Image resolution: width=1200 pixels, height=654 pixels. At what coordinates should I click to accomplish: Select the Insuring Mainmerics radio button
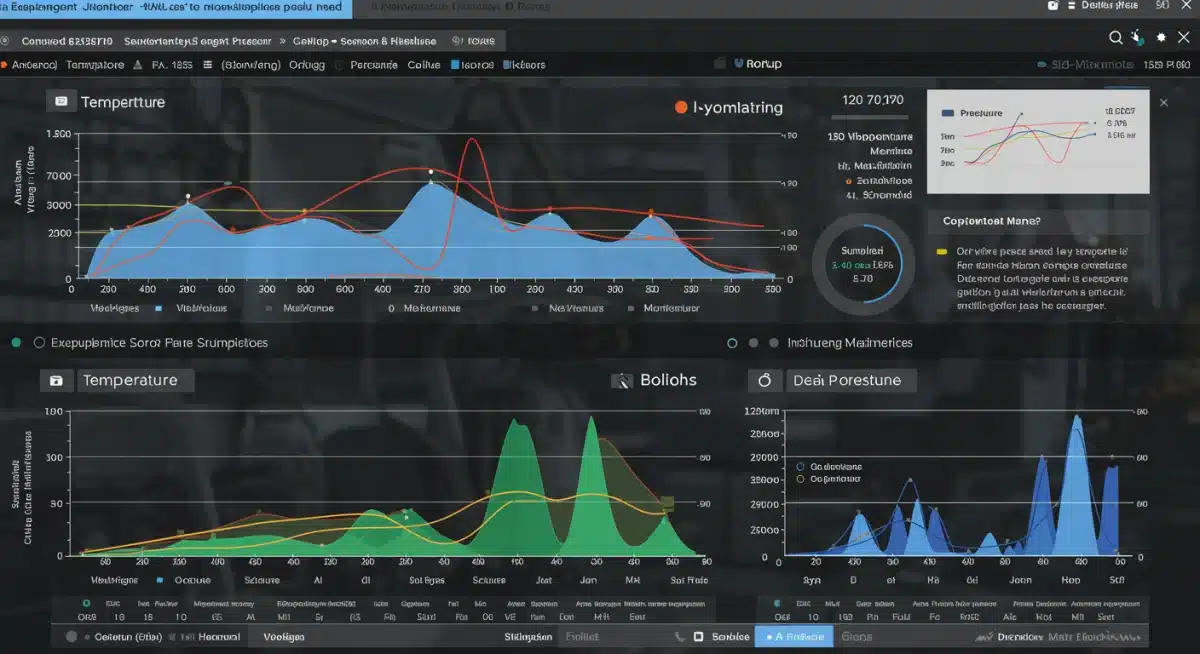tap(733, 342)
